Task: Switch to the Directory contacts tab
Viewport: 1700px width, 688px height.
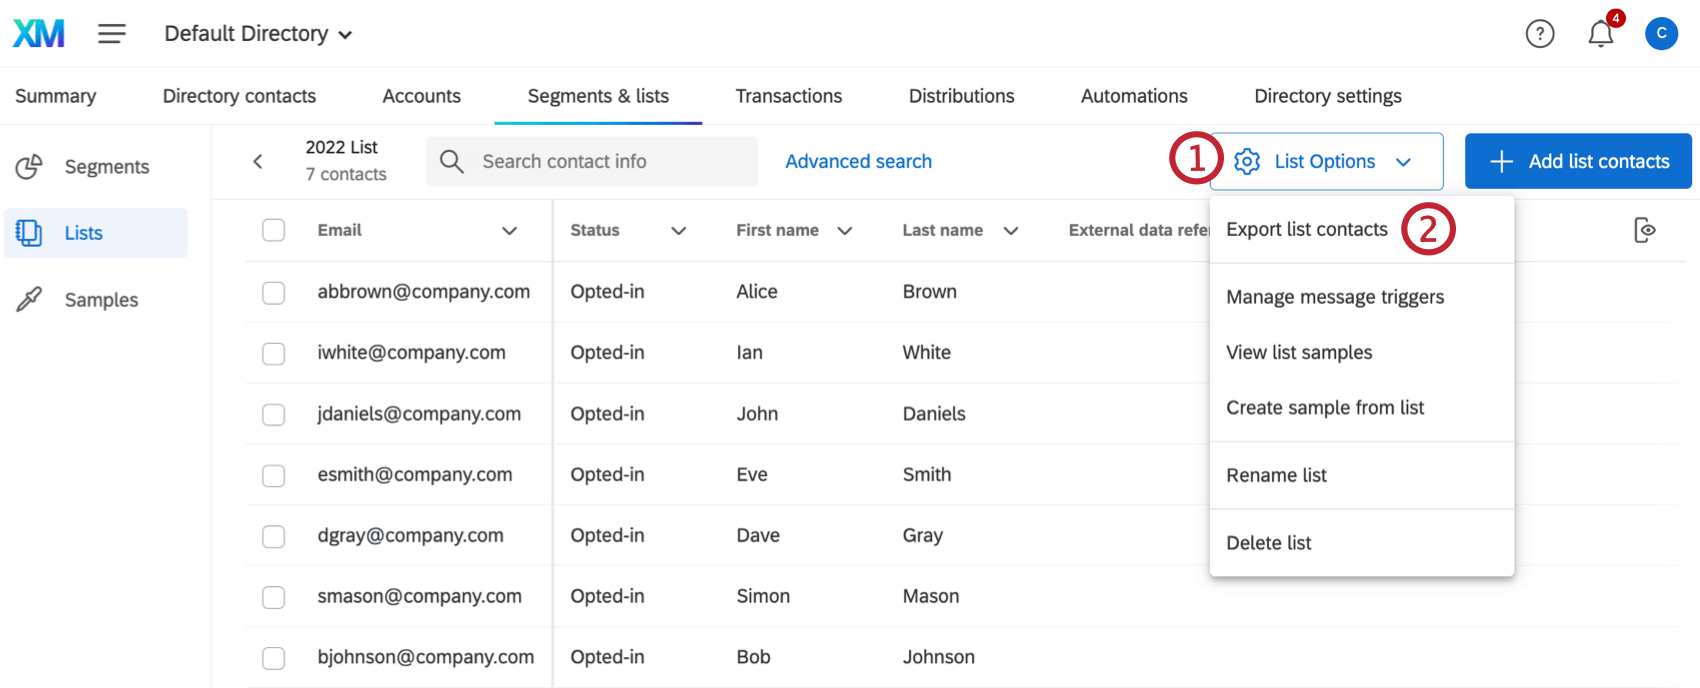Action: (239, 96)
